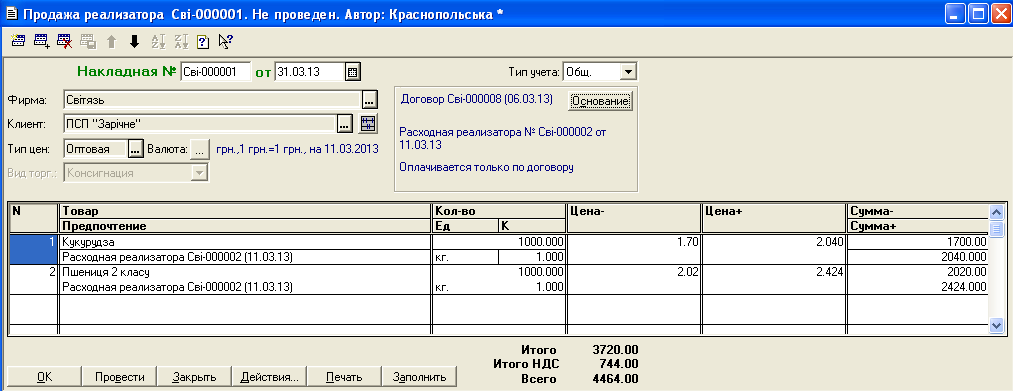This screenshot has width=1013, height=391.
Task: Click the Кол-во column header
Action: click(499, 211)
